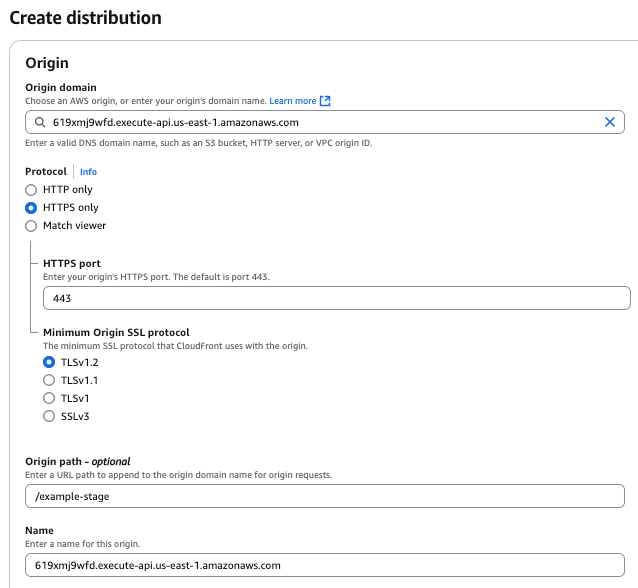Screen dimensions: 638x588
Task: Click the Create distribution page title
Action: tap(85, 18)
